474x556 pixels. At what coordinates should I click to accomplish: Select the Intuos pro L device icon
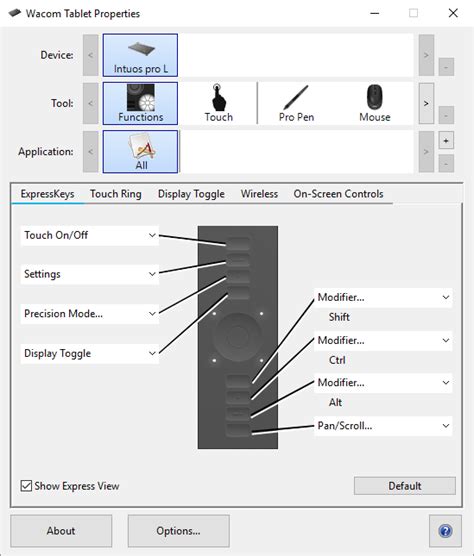[140, 55]
